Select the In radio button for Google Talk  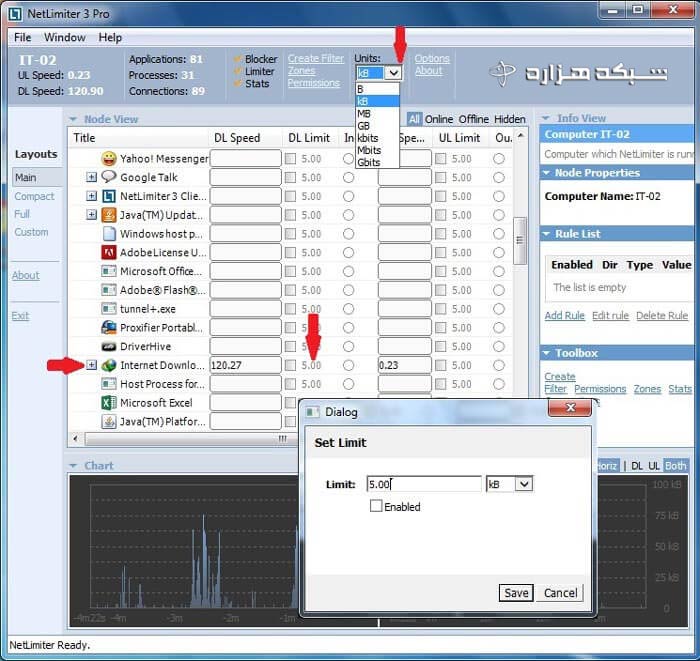pyautogui.click(x=348, y=177)
